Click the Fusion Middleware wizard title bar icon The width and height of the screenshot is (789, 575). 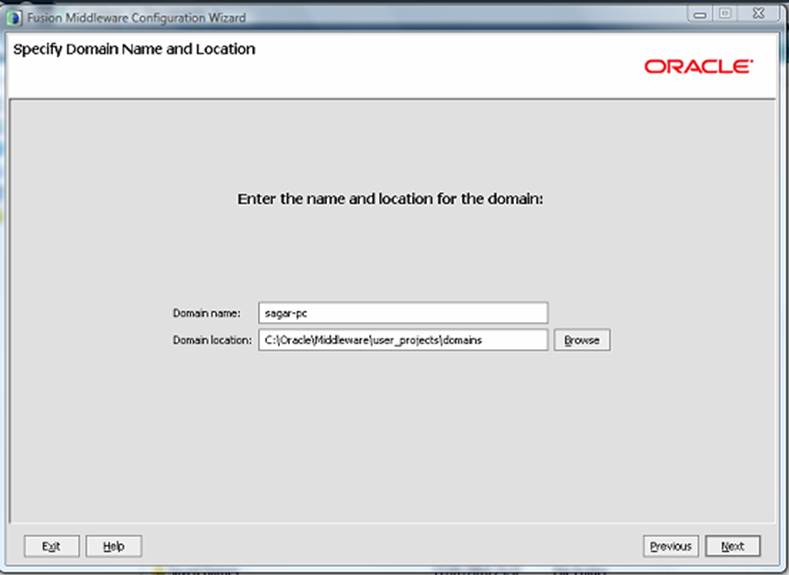point(15,17)
